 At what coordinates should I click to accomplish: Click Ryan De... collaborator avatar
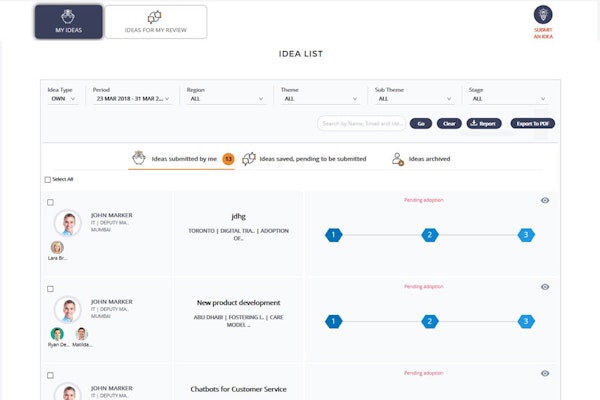(x=57, y=334)
